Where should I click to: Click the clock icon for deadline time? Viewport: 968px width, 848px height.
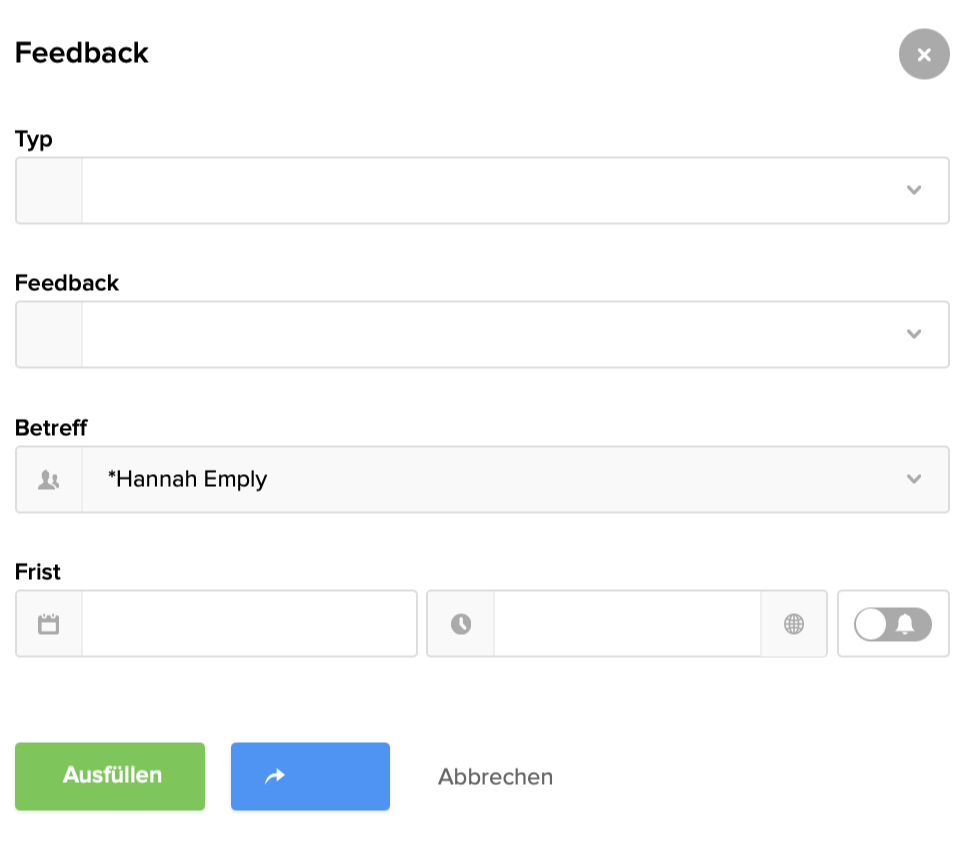(x=460, y=624)
